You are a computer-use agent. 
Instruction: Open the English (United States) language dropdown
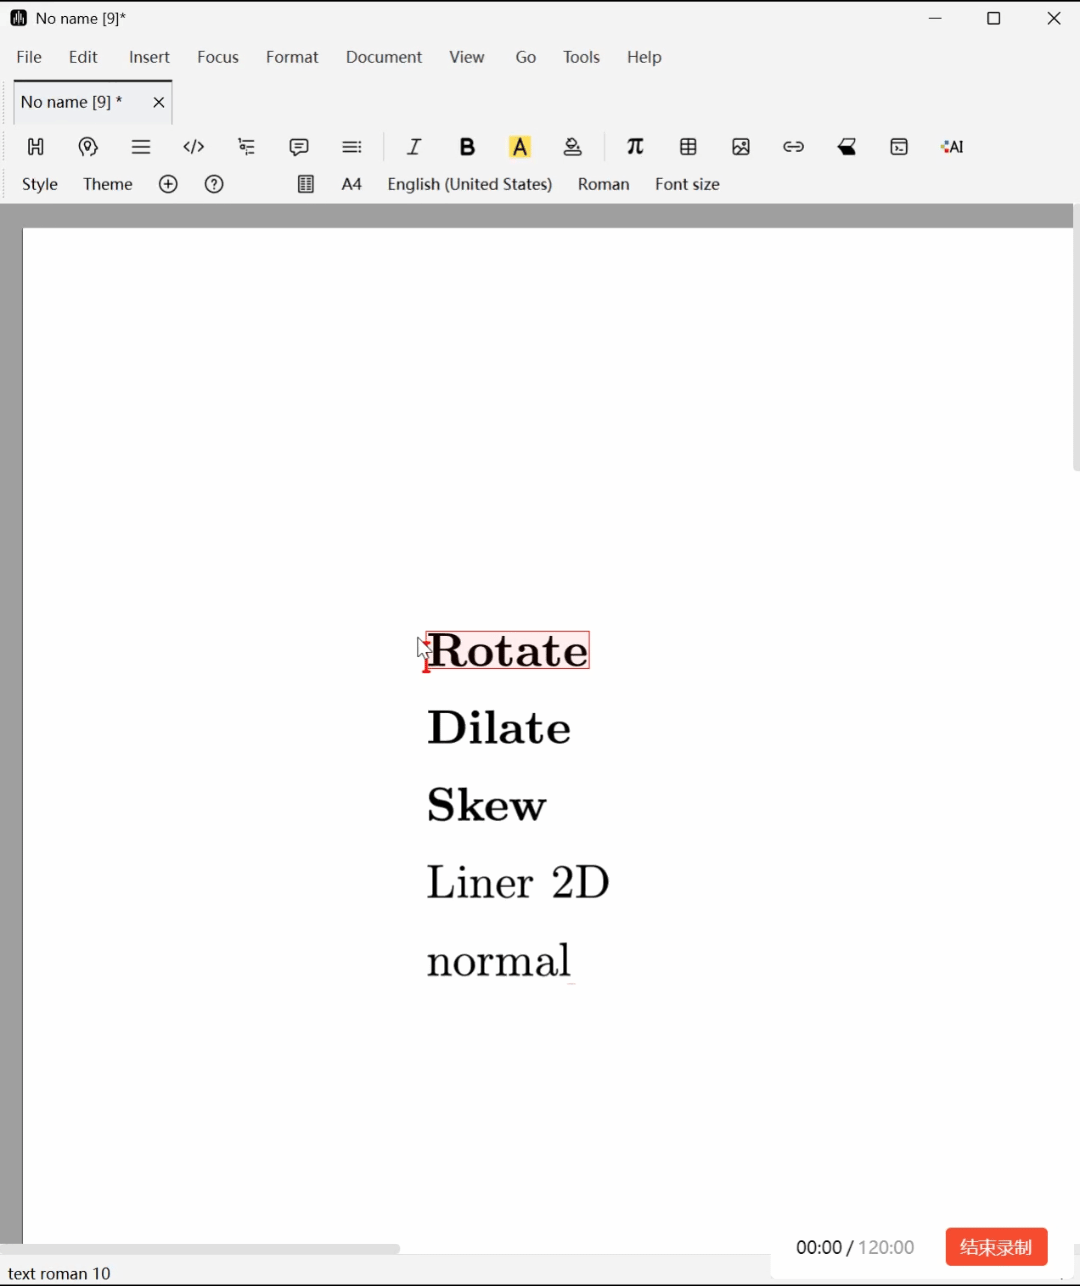coord(470,184)
